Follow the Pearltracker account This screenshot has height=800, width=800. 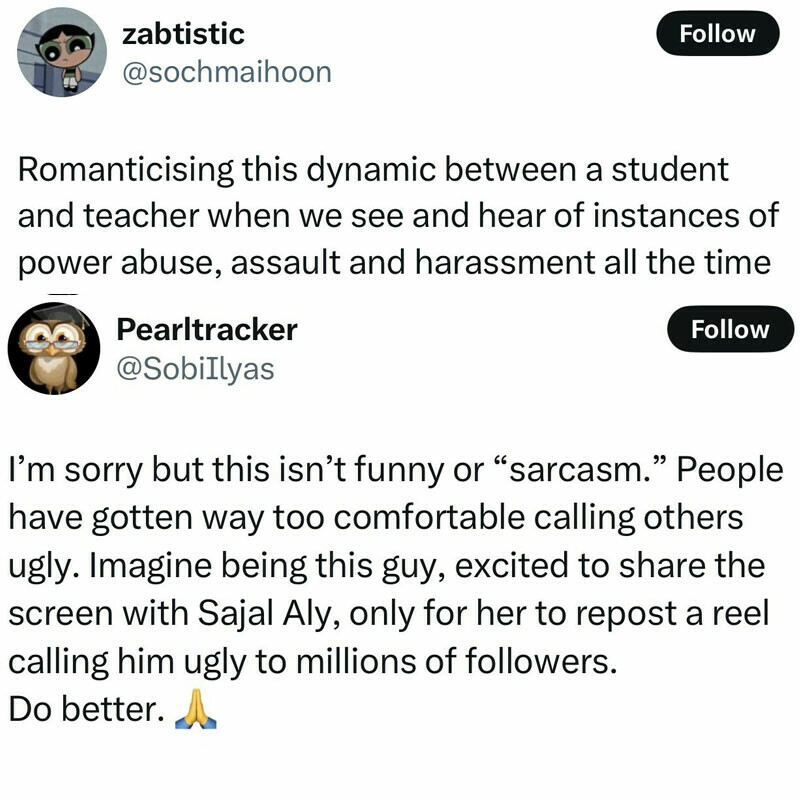731,330
